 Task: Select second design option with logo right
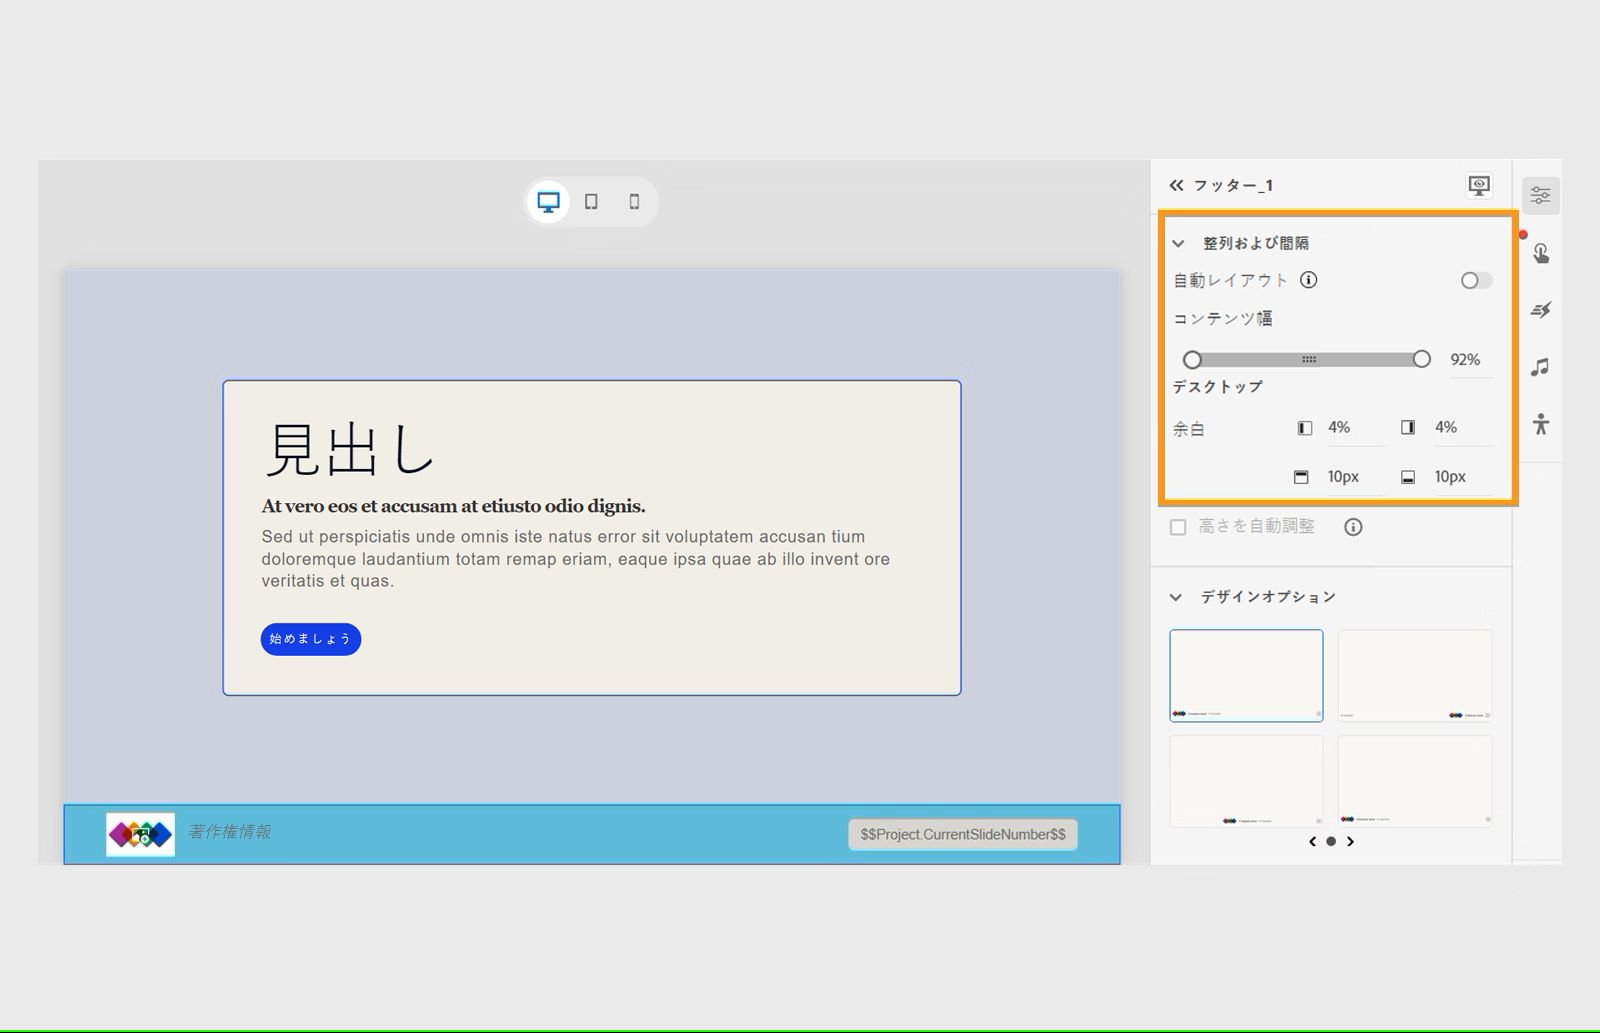[1415, 676]
